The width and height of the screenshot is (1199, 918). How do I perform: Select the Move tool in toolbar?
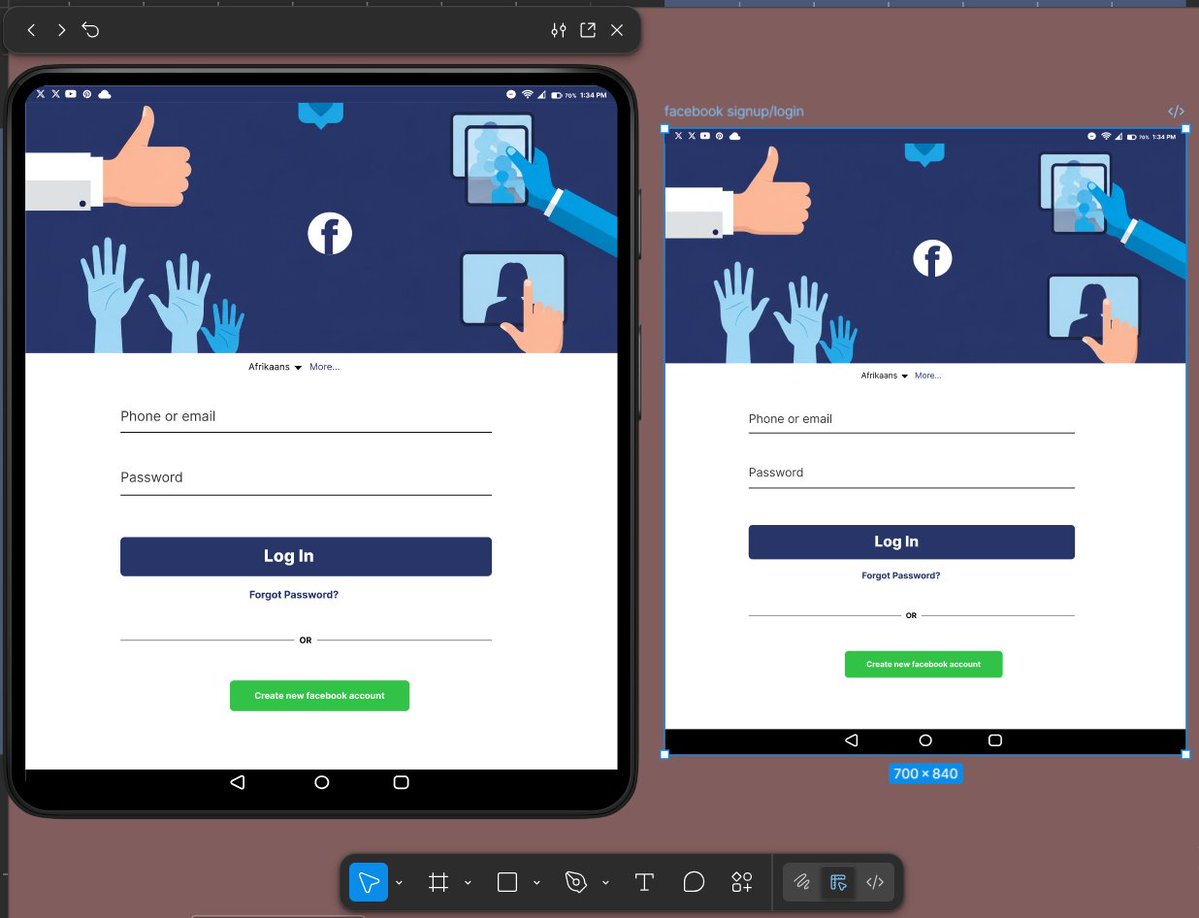pos(369,882)
